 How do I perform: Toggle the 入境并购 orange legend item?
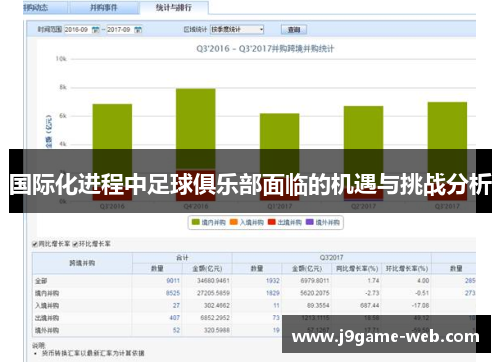click(247, 222)
